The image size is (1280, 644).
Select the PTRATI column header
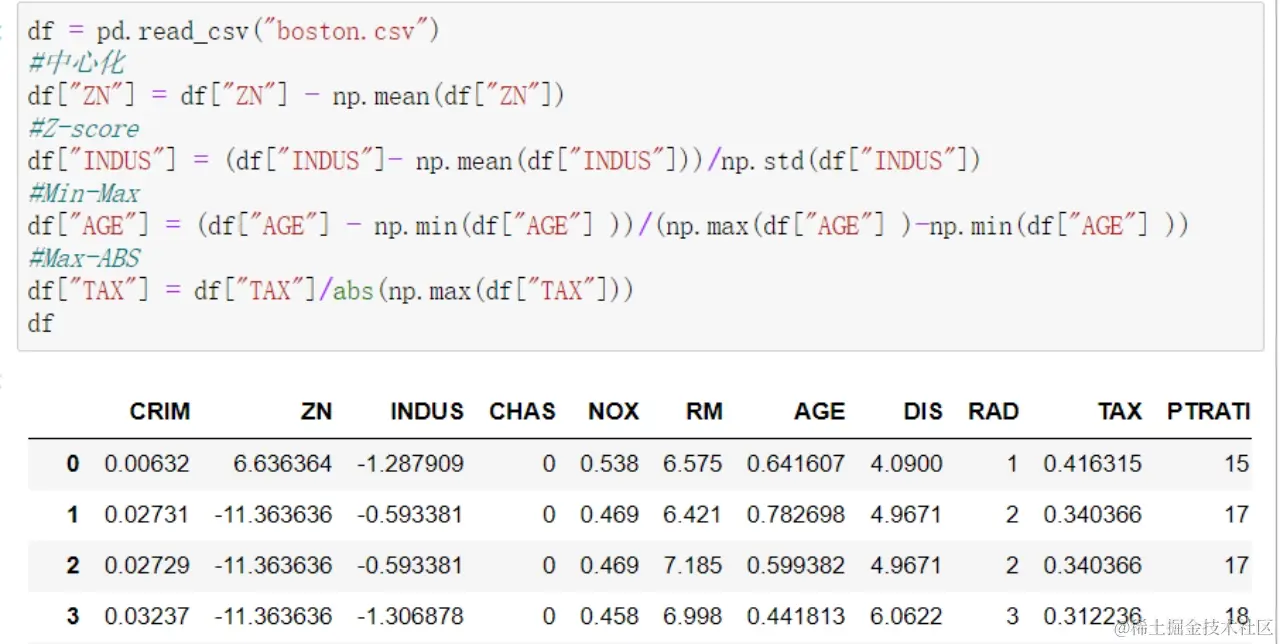(1208, 411)
